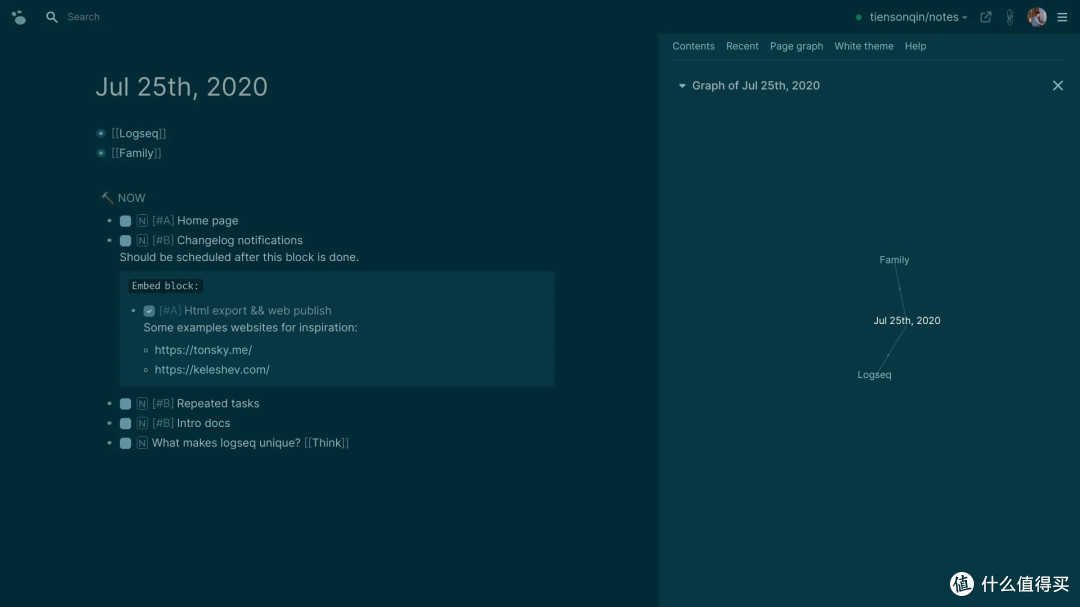Click the Embed block: label
The width and height of the screenshot is (1080, 607).
pos(165,286)
